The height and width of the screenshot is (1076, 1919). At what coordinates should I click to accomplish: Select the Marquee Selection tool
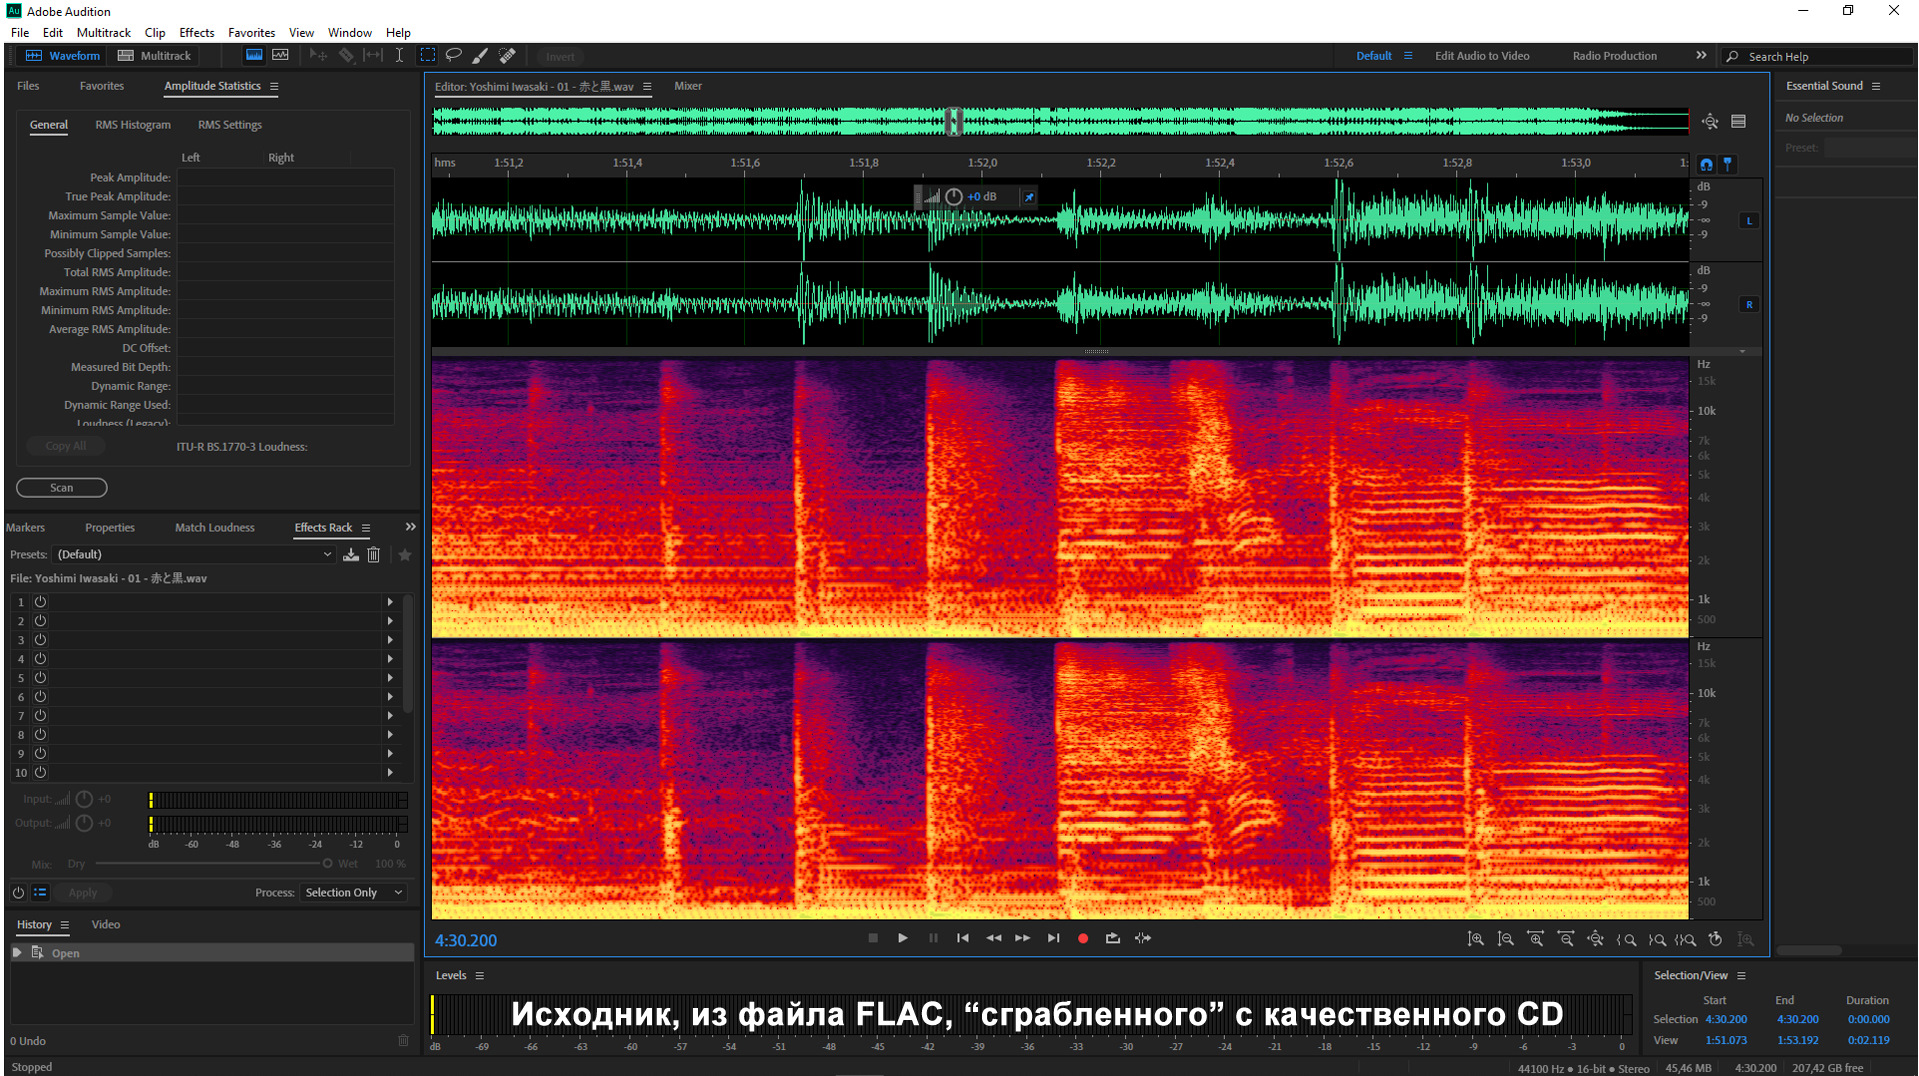click(427, 56)
